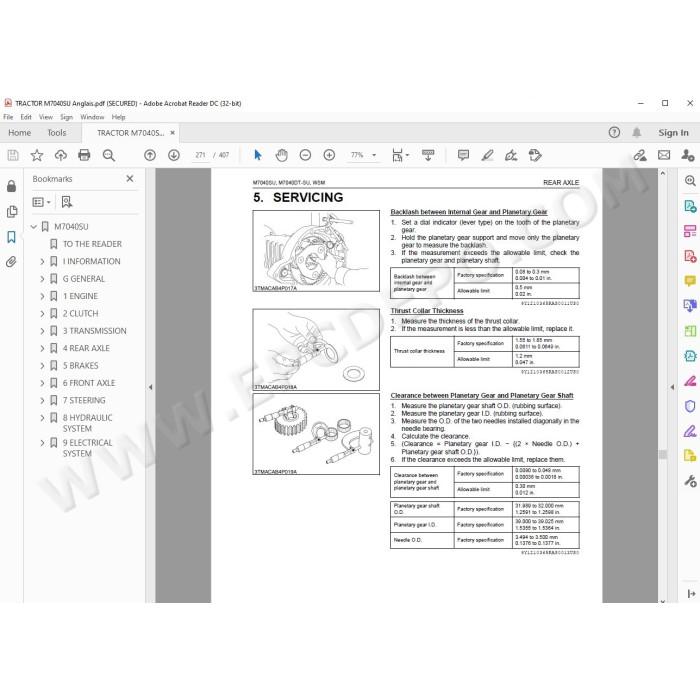Jump to 6 FRONT AXLE bookmark
This screenshot has height=700, width=700.
[x=89, y=383]
